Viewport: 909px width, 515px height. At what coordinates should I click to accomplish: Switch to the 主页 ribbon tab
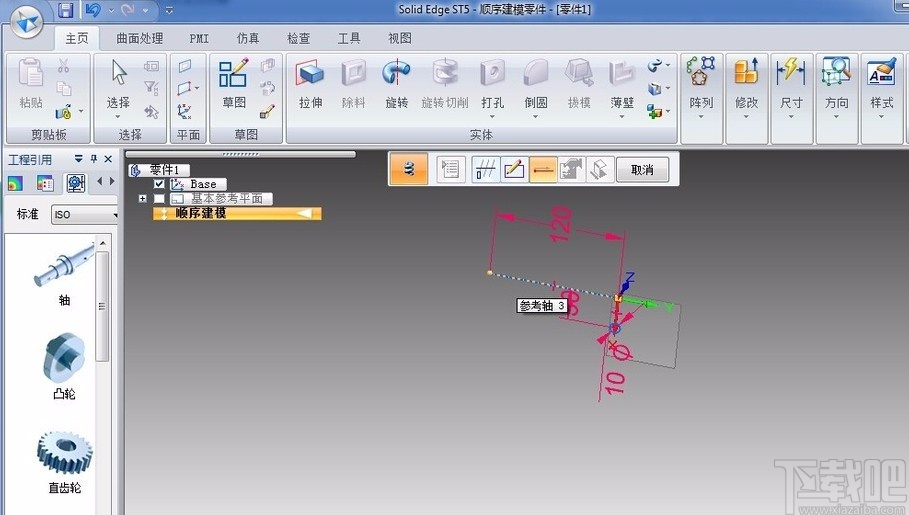coord(77,38)
